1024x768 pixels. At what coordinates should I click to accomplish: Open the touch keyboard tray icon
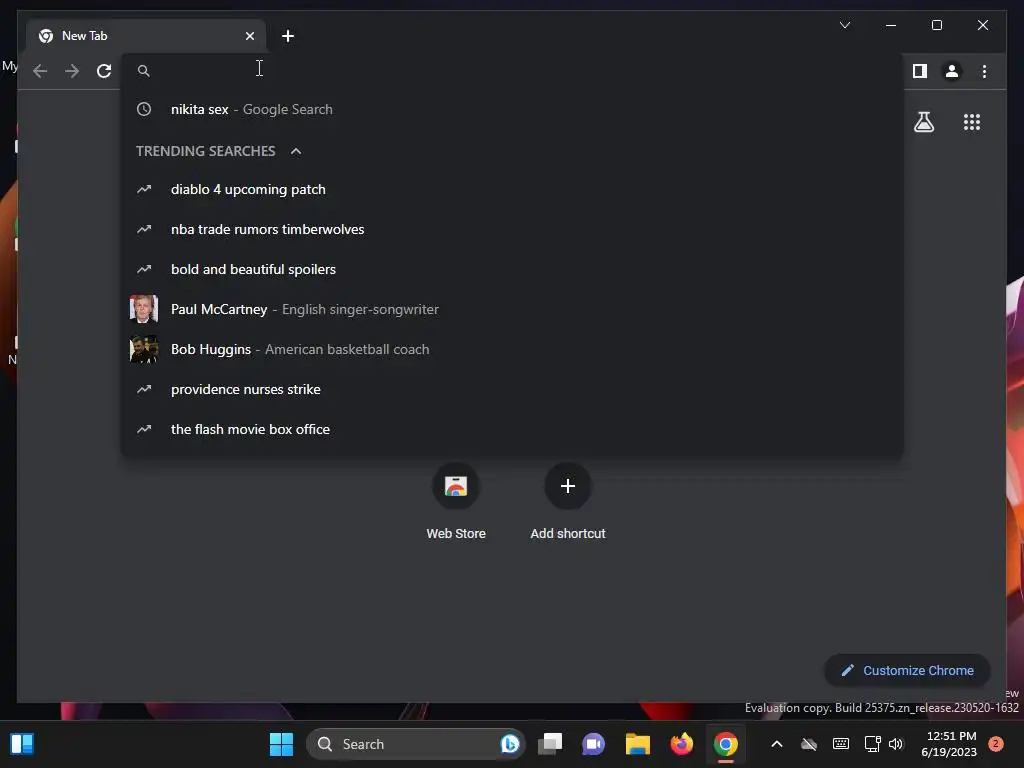[x=840, y=744]
